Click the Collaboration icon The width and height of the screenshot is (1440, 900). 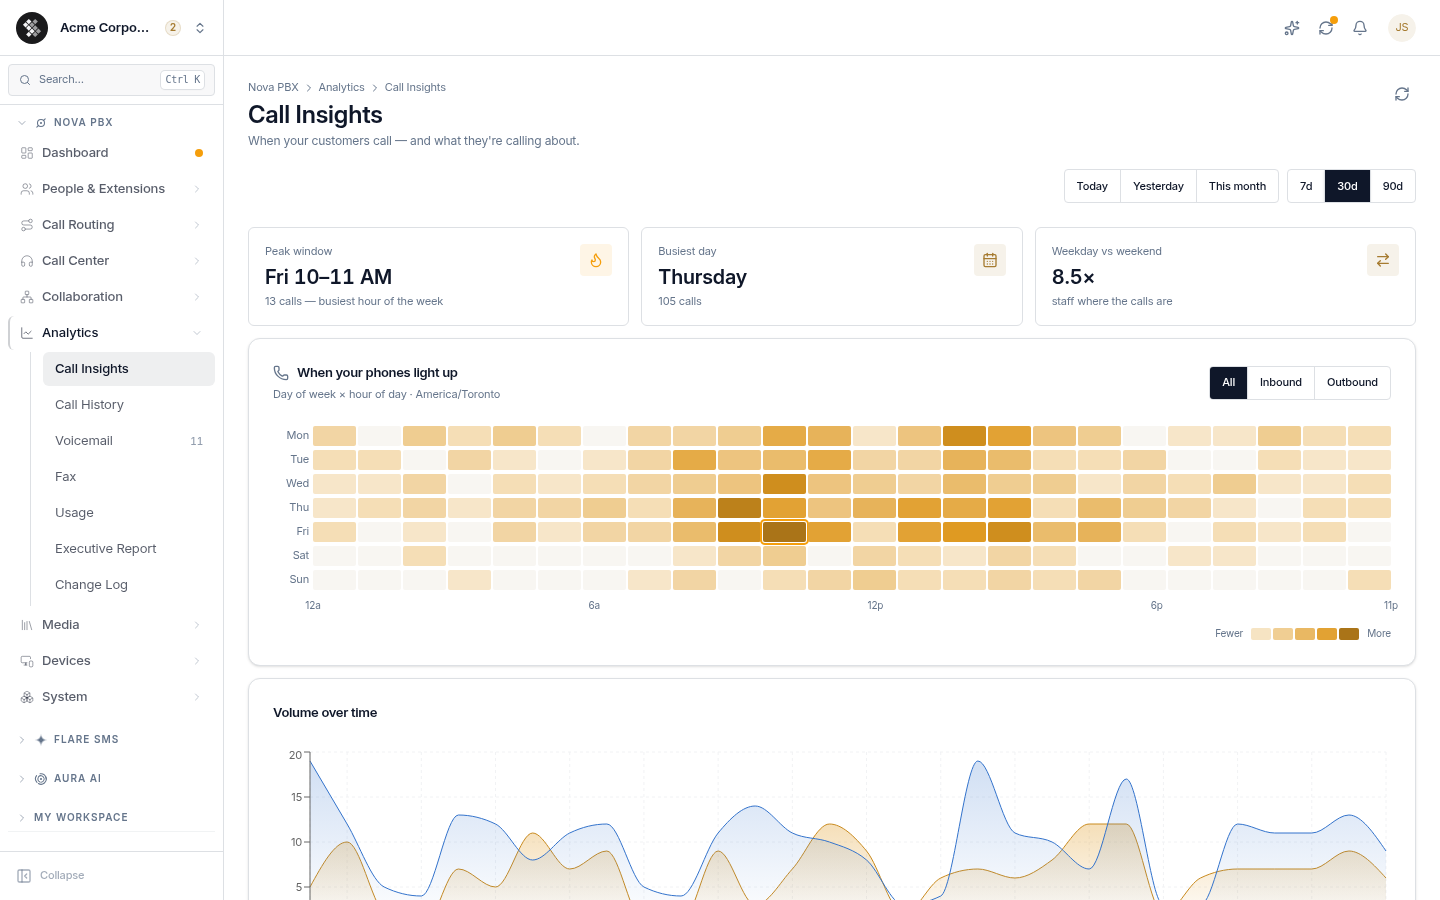click(x=27, y=297)
